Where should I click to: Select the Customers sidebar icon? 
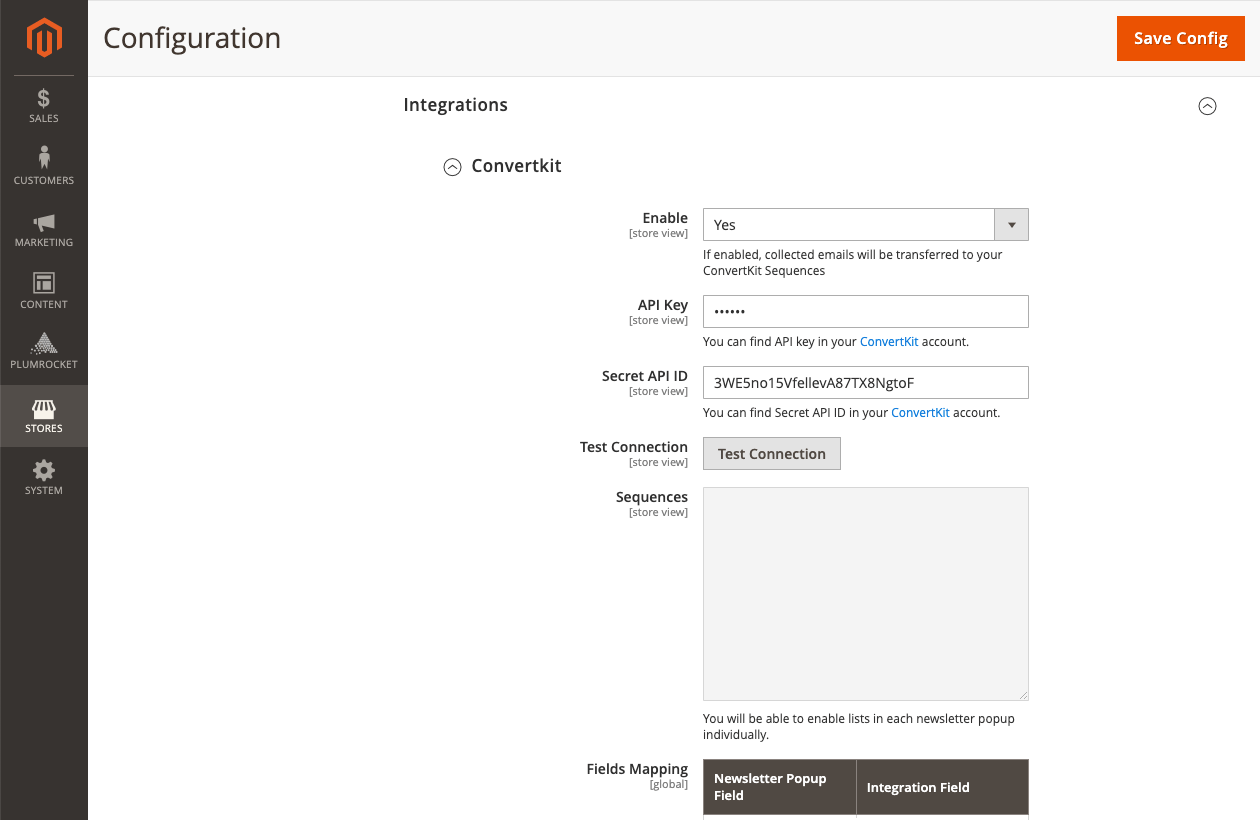[43, 165]
